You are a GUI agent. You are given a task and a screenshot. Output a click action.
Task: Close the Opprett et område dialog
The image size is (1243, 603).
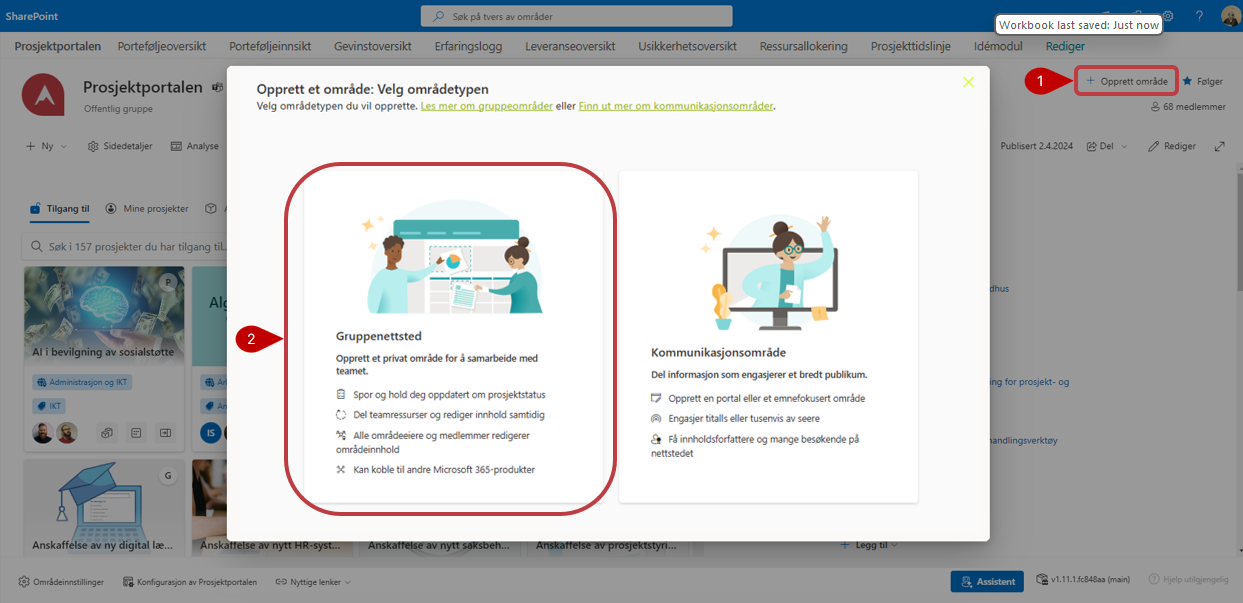point(968,82)
